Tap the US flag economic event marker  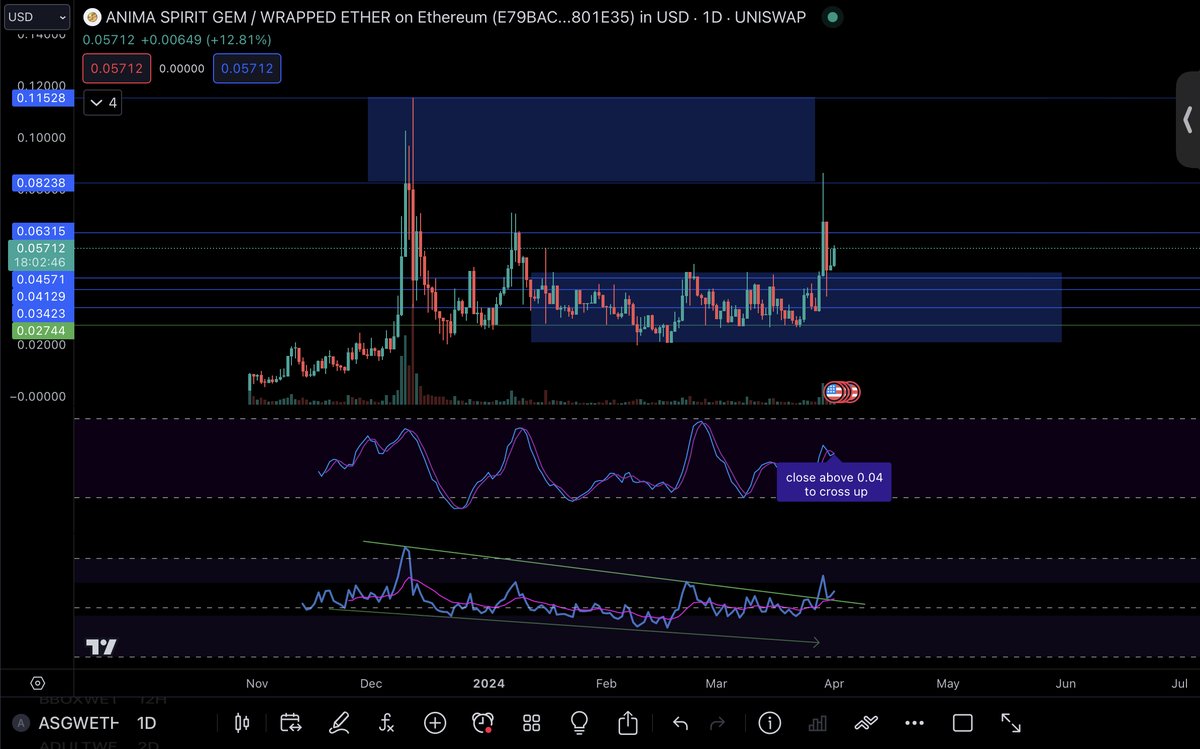point(833,392)
